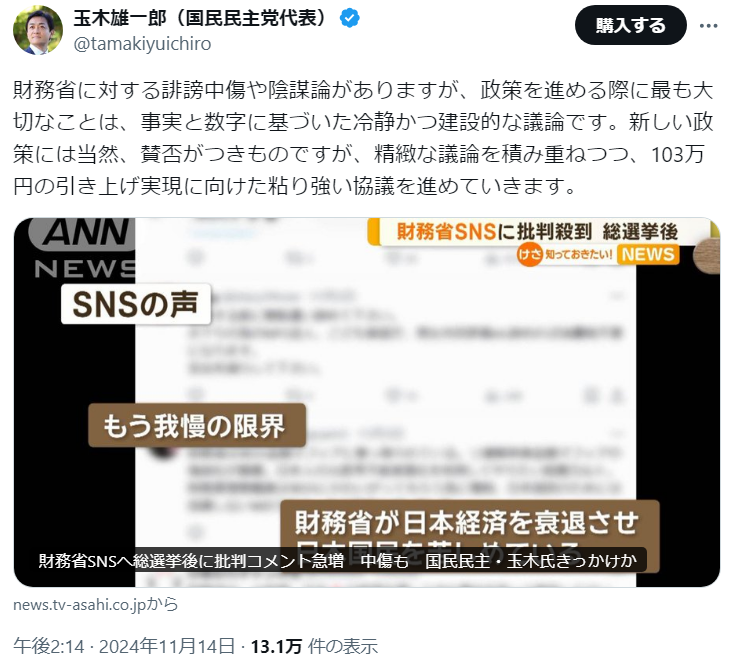Click the card headline caption about 財務省SNS
Image resolution: width=737 pixels, height=667 pixels.
tap(337, 561)
